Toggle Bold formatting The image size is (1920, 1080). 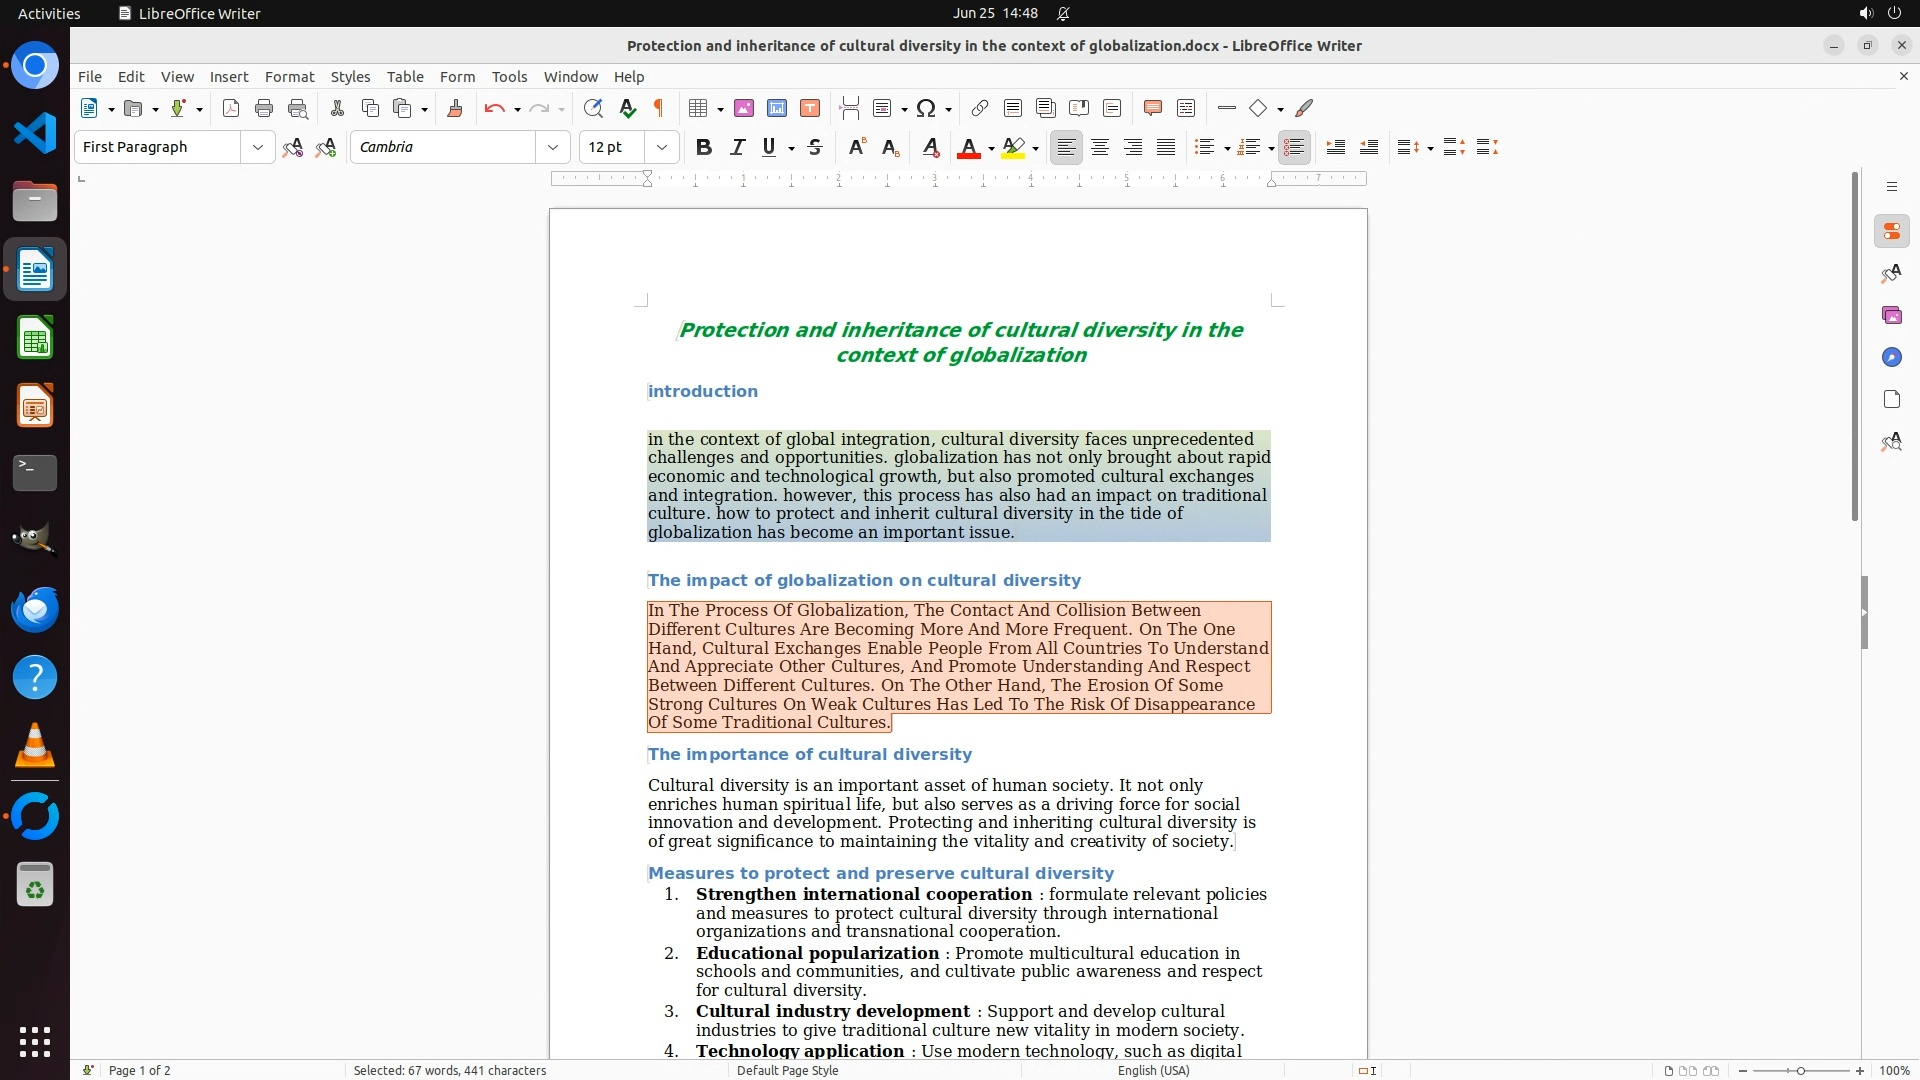point(704,147)
